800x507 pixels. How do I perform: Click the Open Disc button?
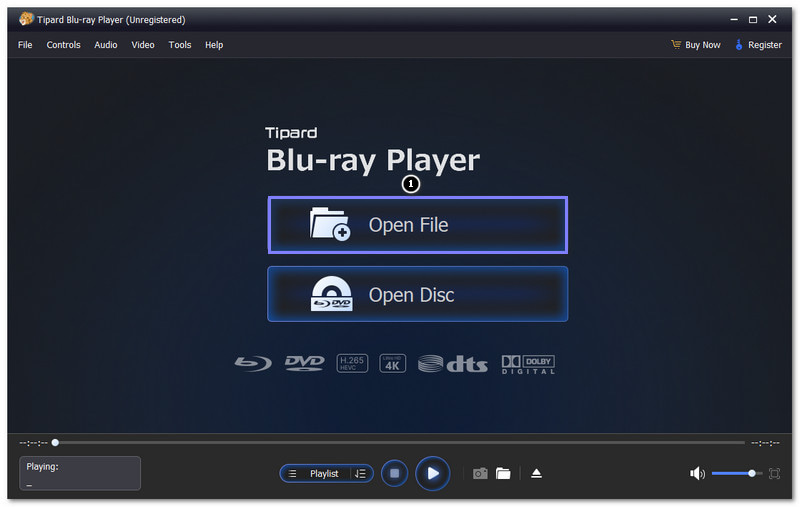(417, 294)
